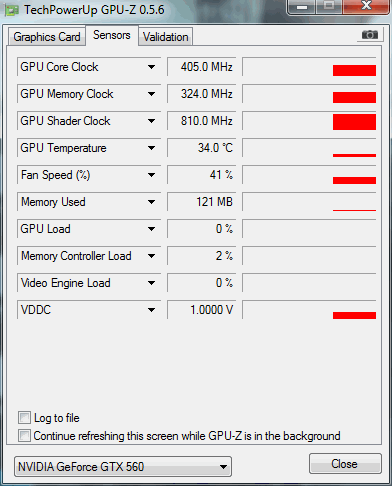Click the GPU-Z app icon in title bar
The height and width of the screenshot is (486, 392).
coord(12,10)
